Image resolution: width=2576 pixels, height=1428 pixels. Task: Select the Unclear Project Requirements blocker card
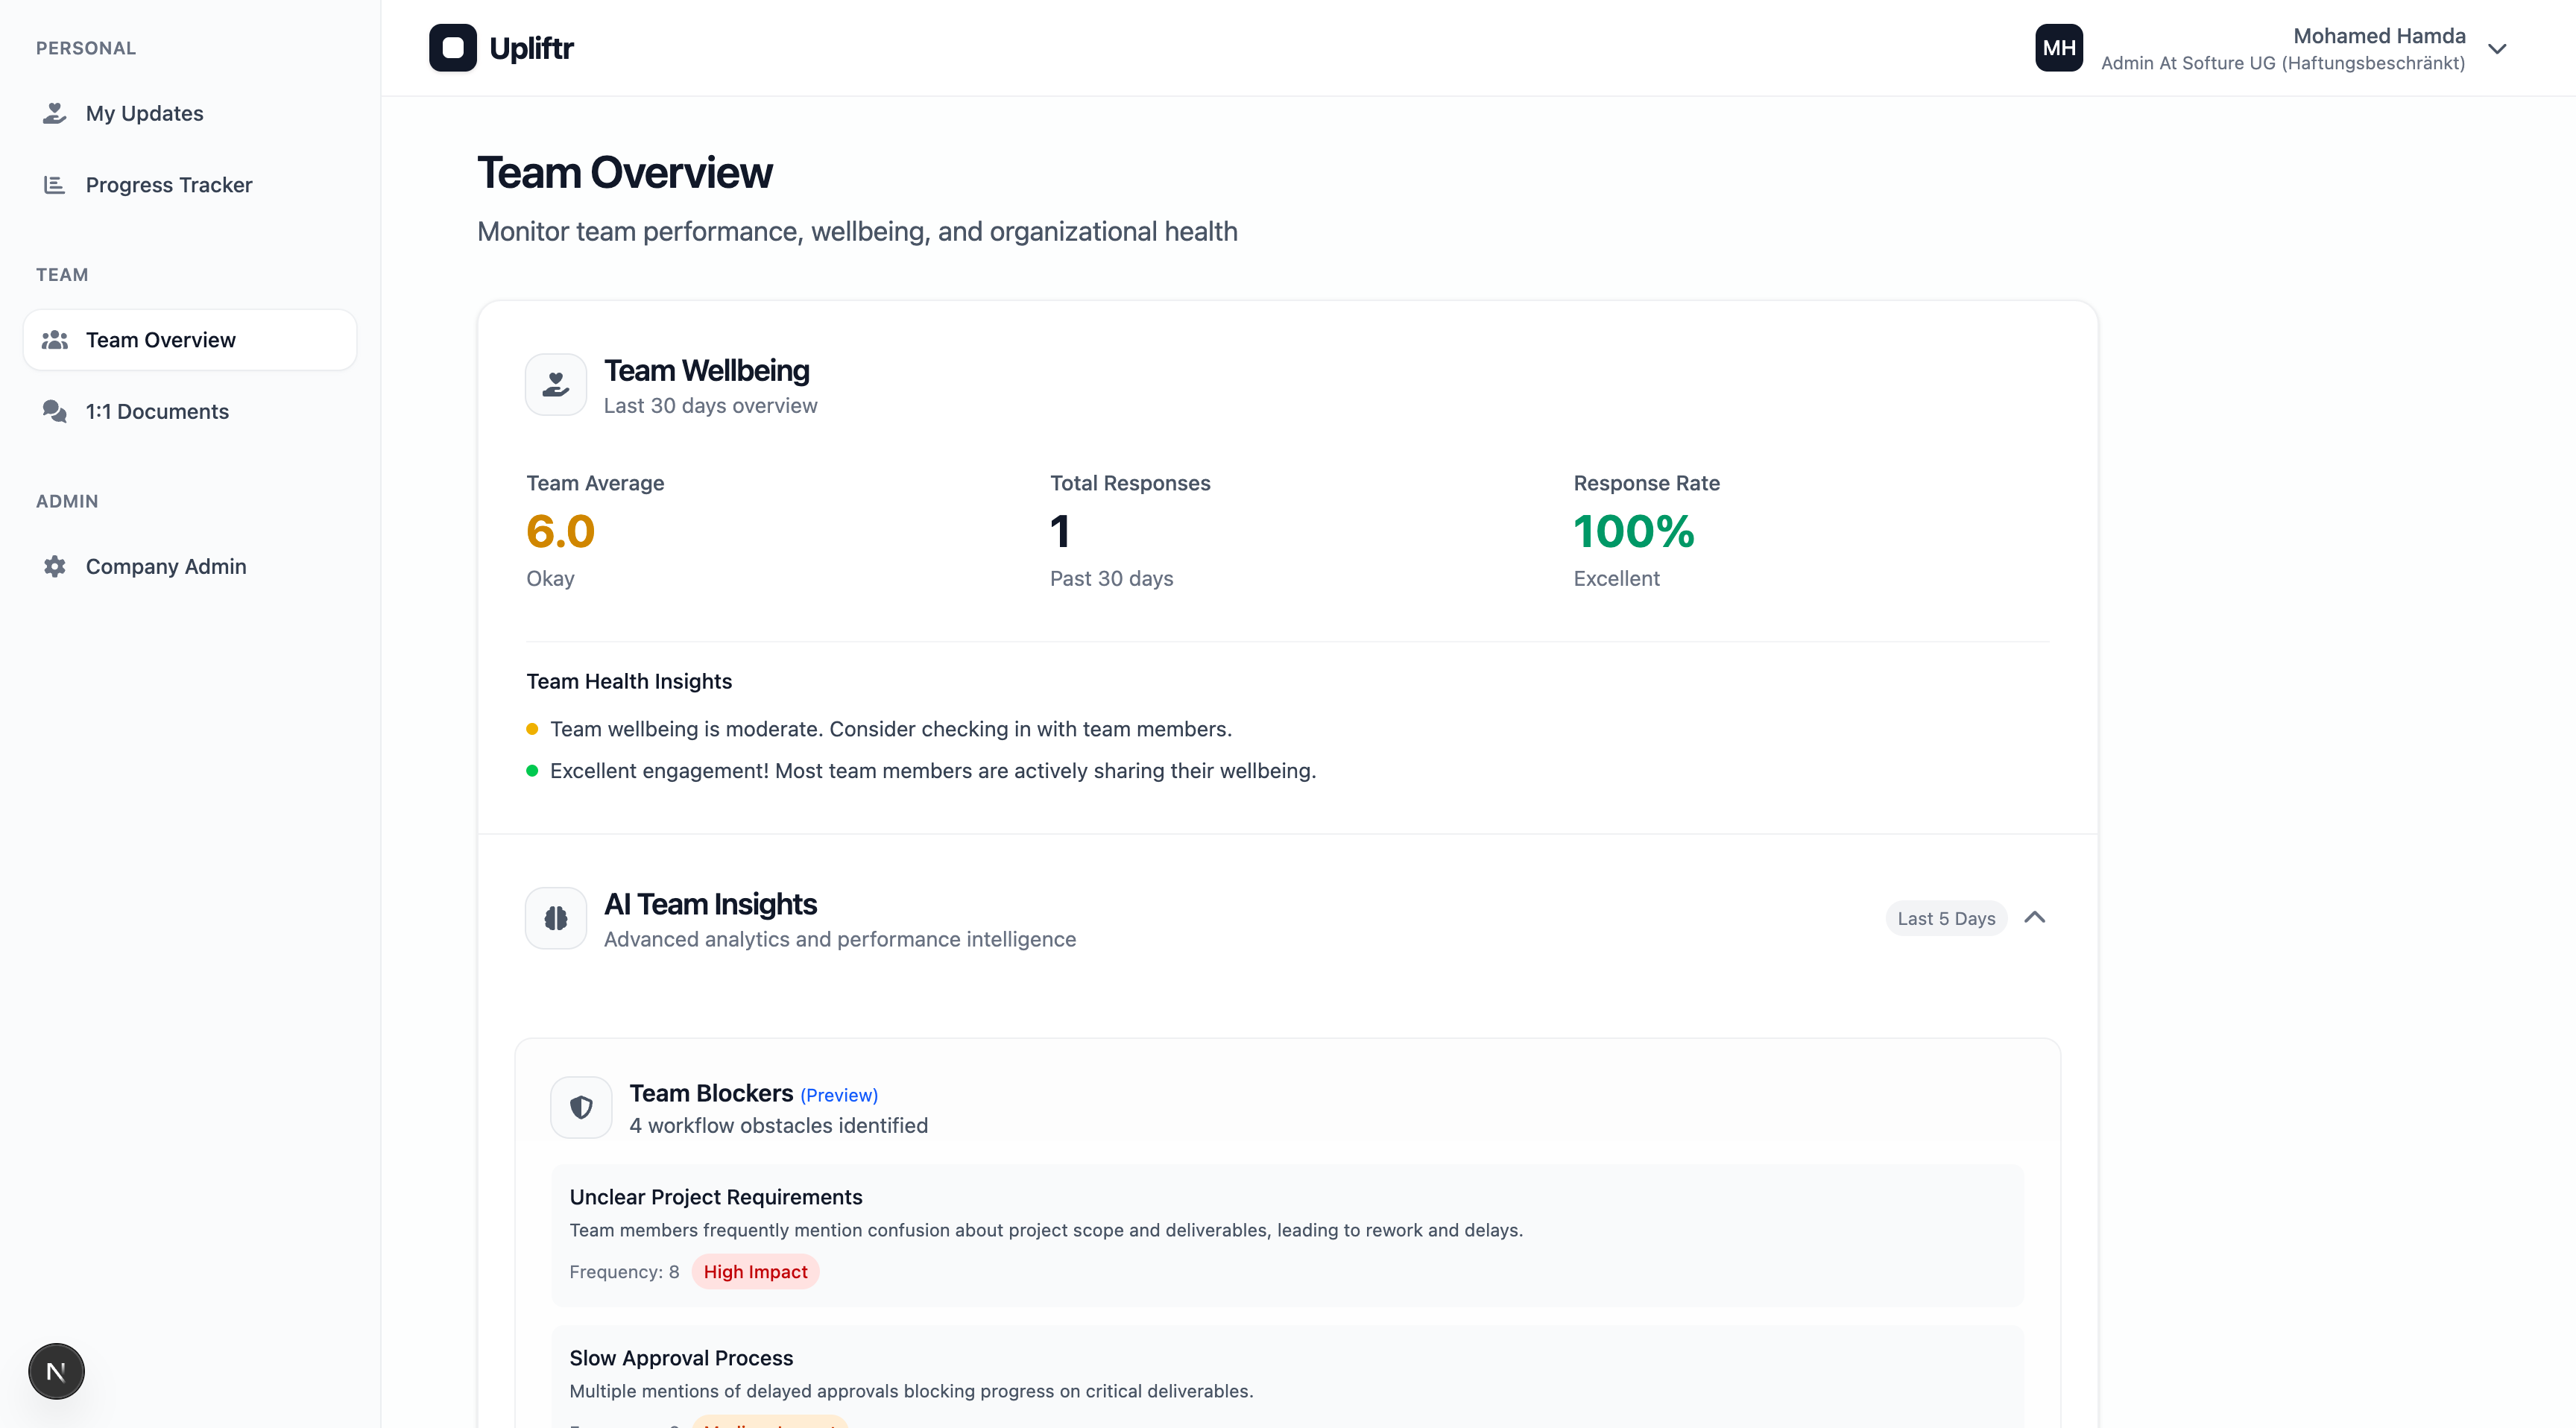1287,1234
